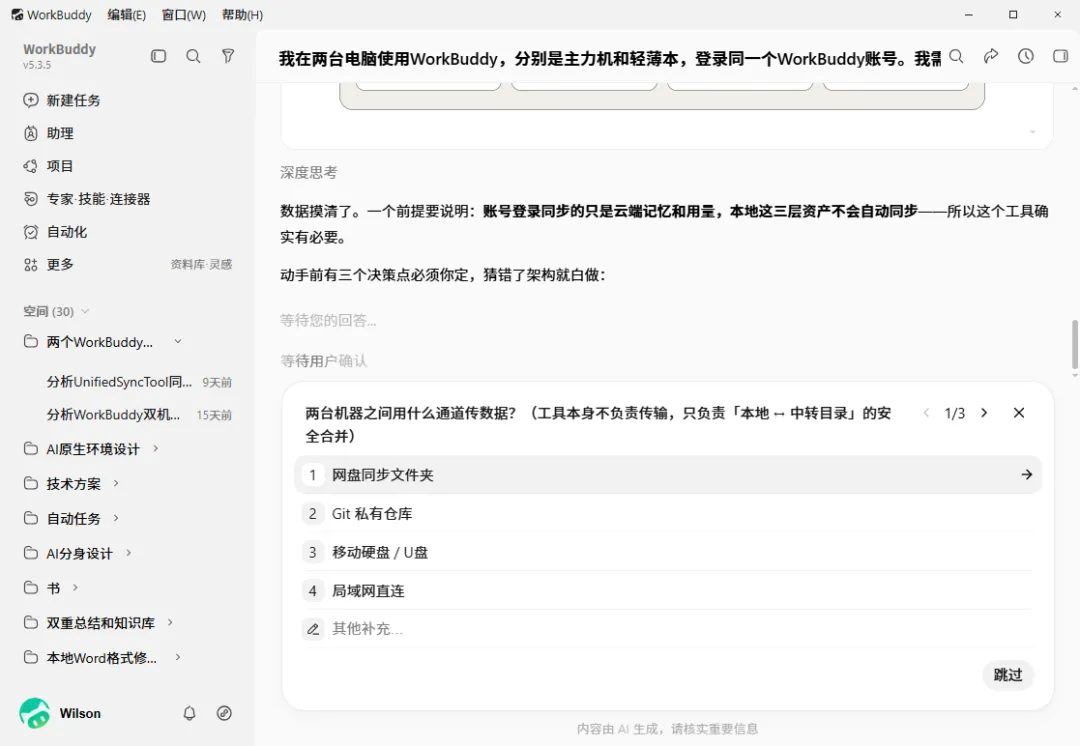
Task: Open the 自动化 automation section
Action: 55,232
